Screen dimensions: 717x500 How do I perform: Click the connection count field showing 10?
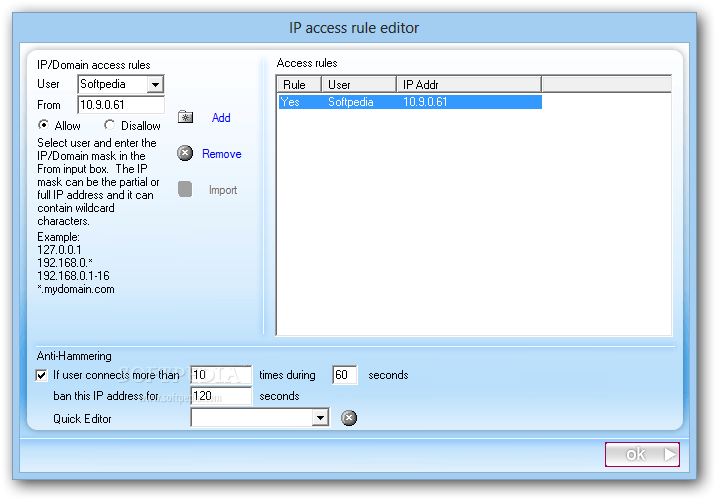pyautogui.click(x=221, y=375)
